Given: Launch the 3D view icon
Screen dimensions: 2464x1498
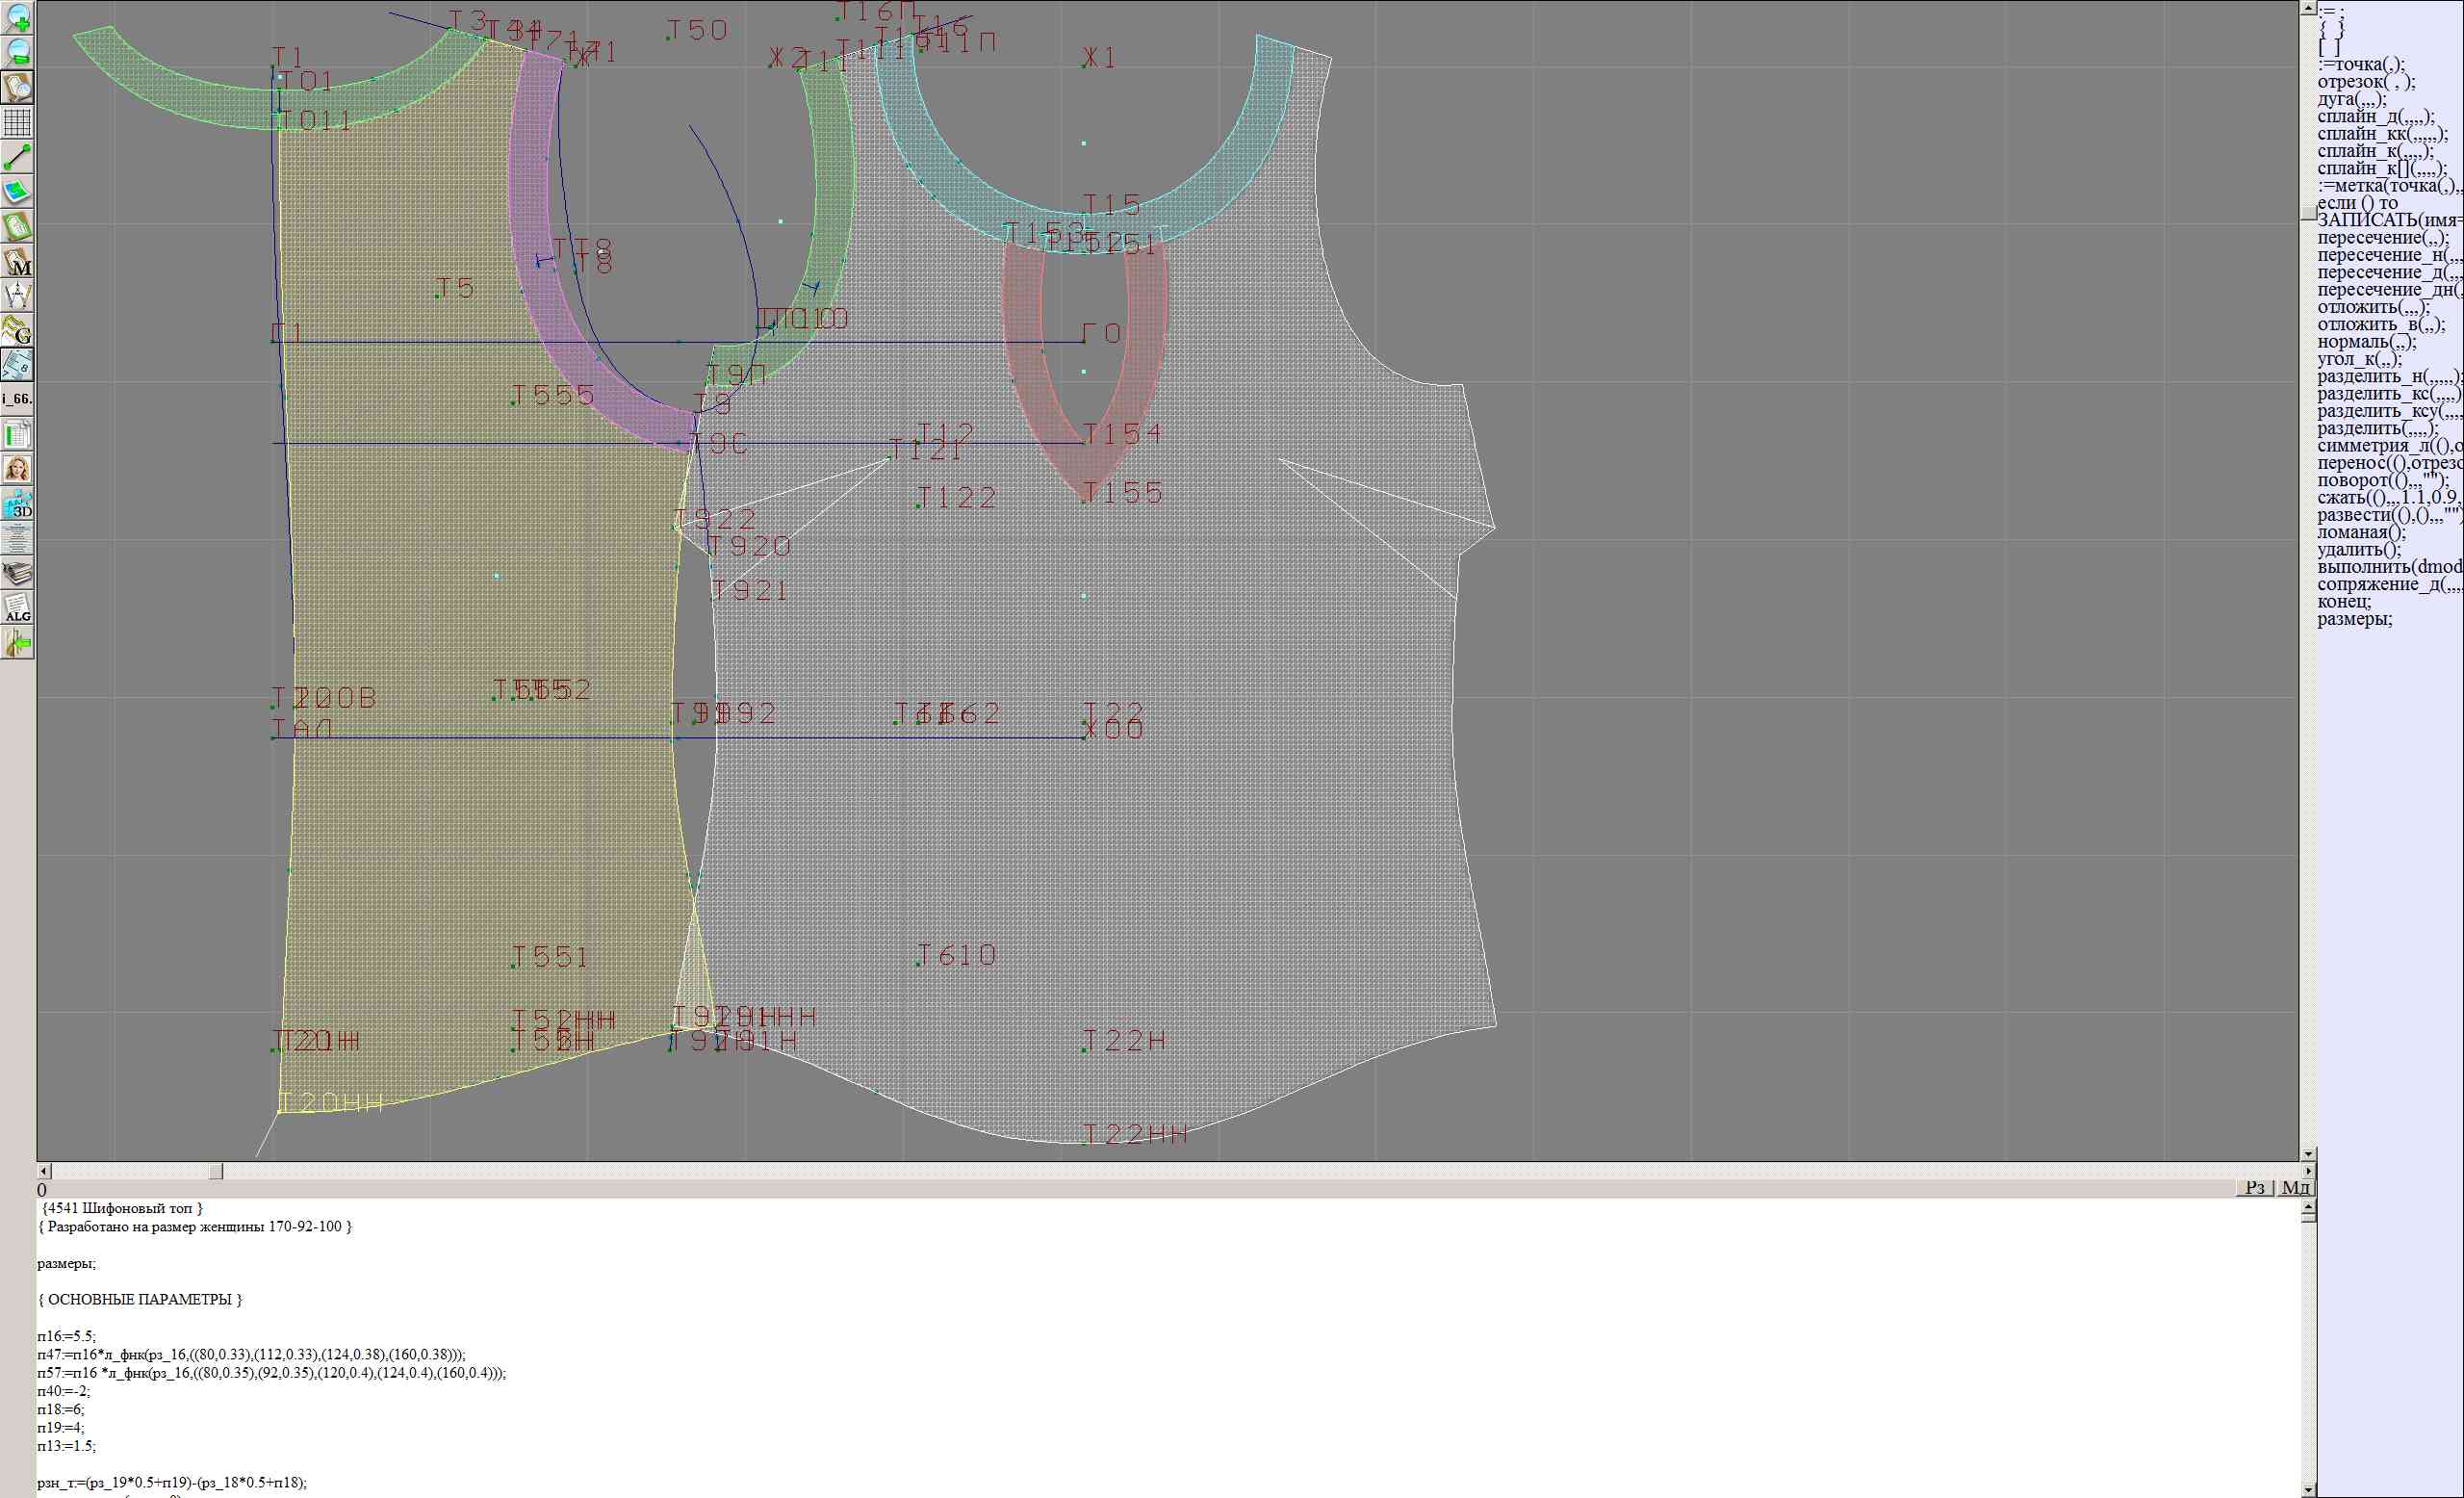Looking at the screenshot, I should tap(18, 504).
